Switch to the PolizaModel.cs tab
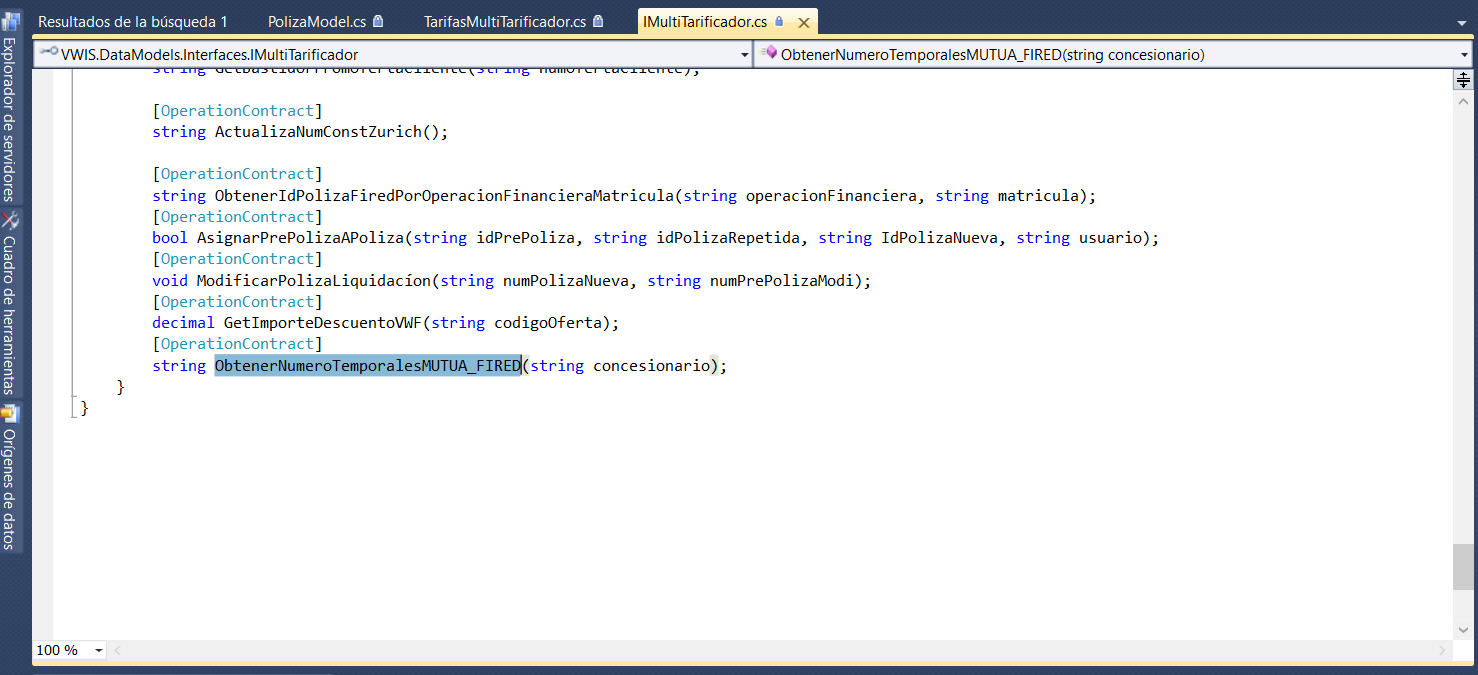 [x=317, y=21]
